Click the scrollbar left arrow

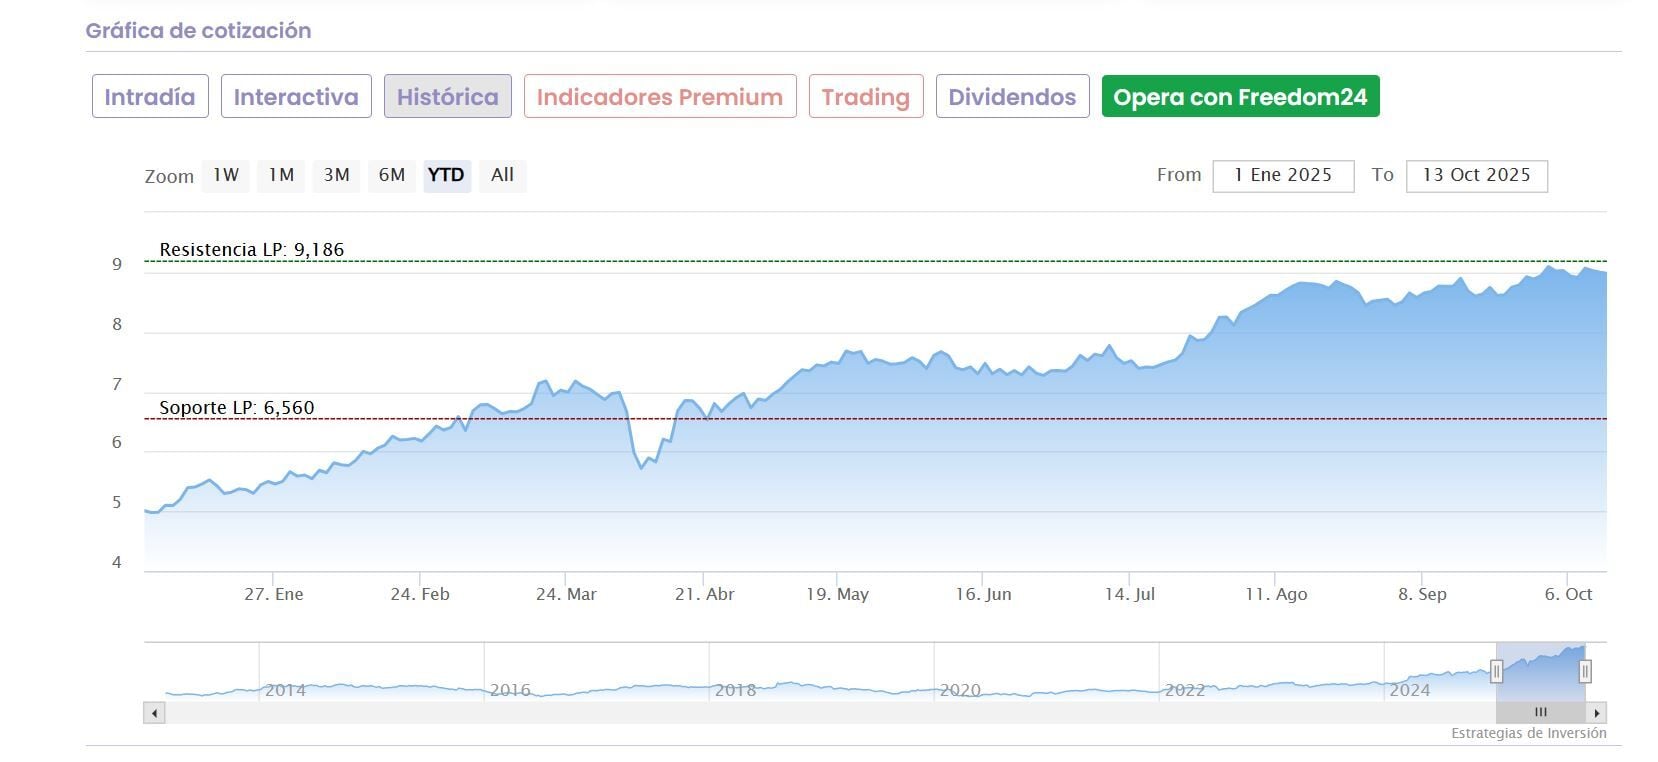[x=154, y=713]
